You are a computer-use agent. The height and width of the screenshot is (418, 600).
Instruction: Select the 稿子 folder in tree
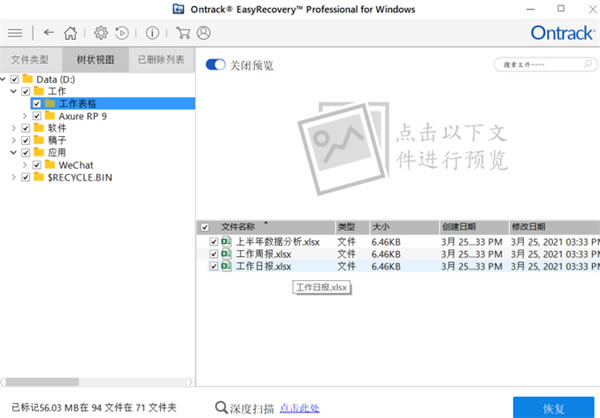click(57, 140)
